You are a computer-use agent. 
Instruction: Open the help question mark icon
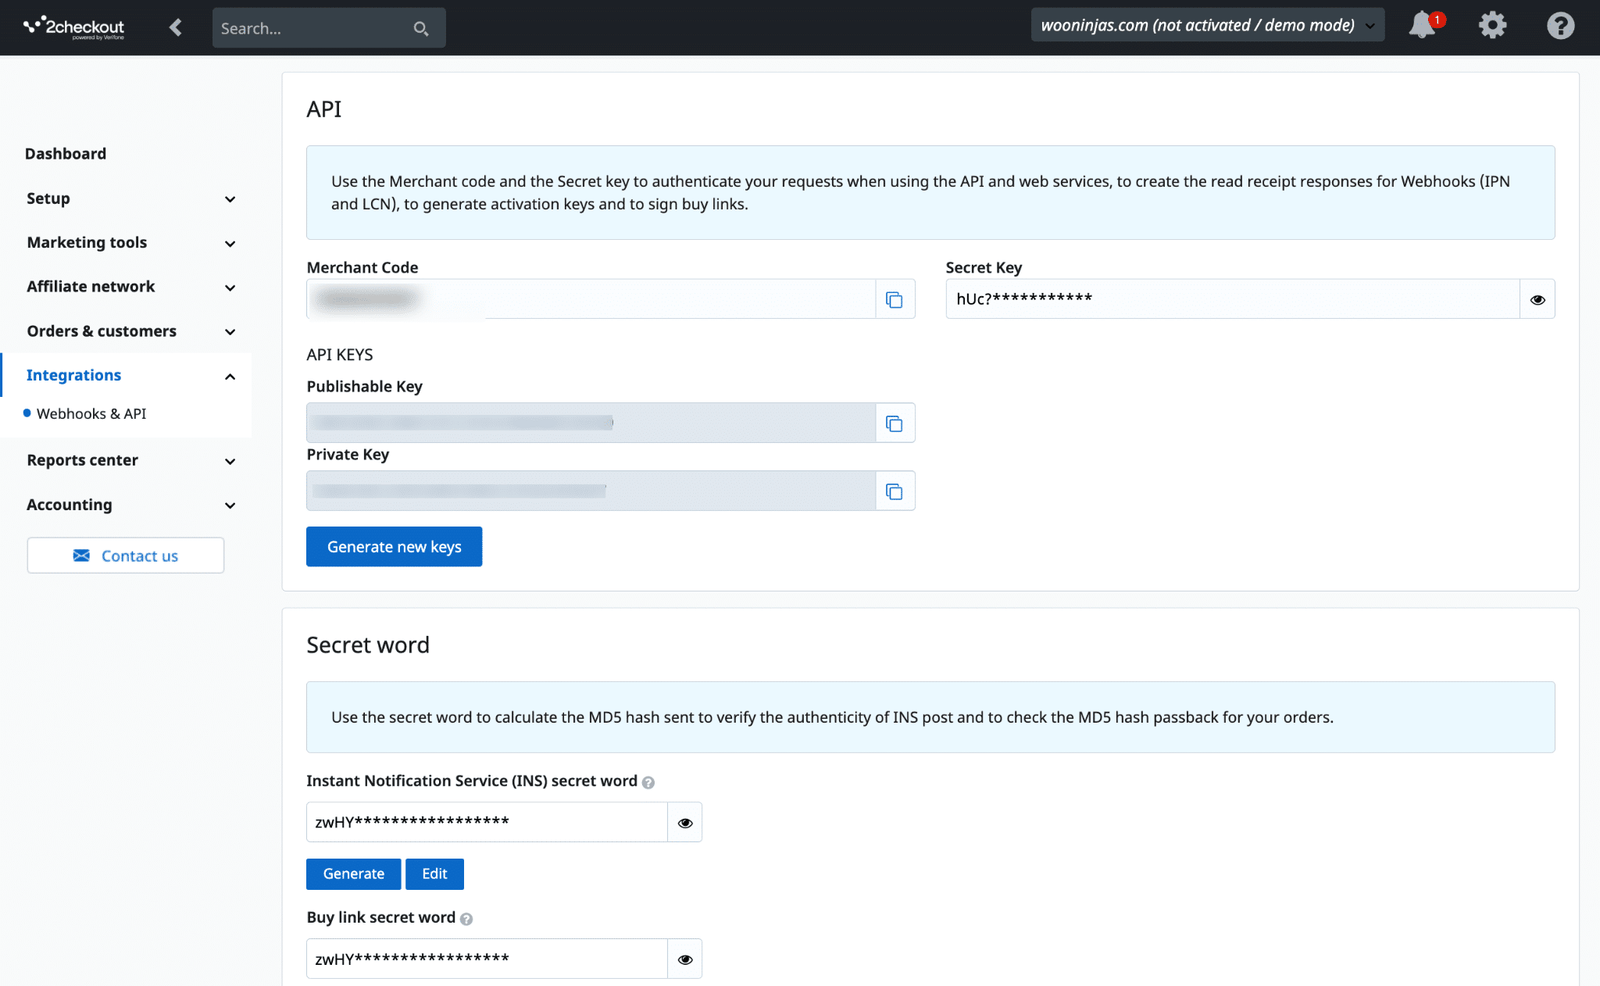click(x=1560, y=25)
